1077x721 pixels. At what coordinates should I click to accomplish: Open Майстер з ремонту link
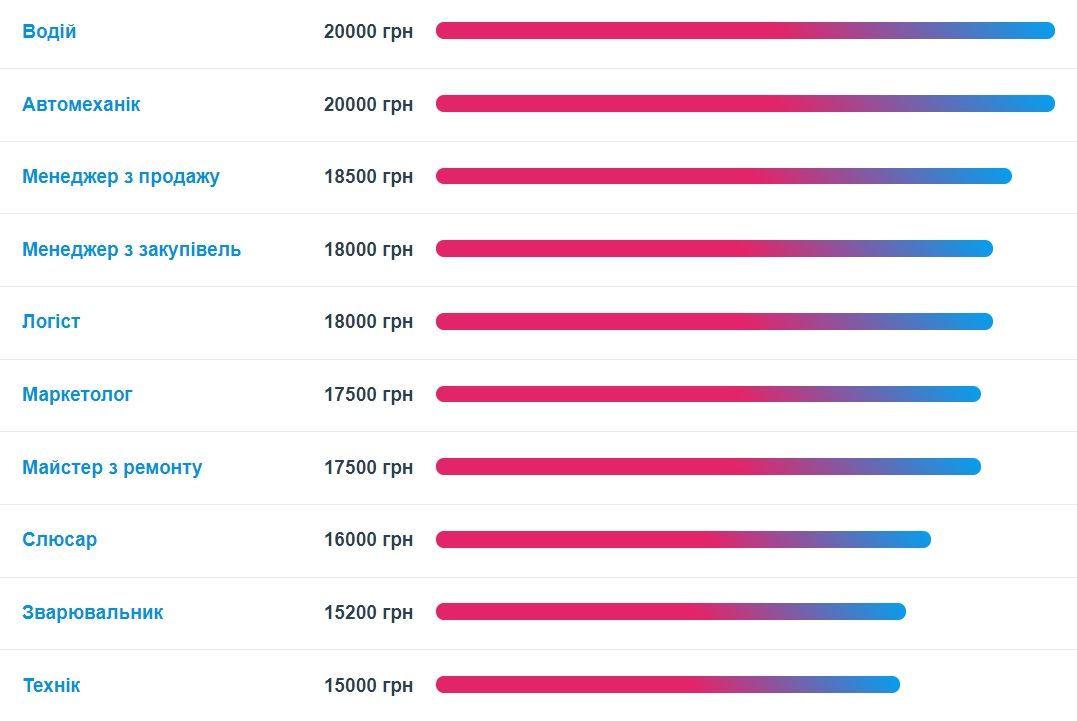pyautogui.click(x=112, y=467)
